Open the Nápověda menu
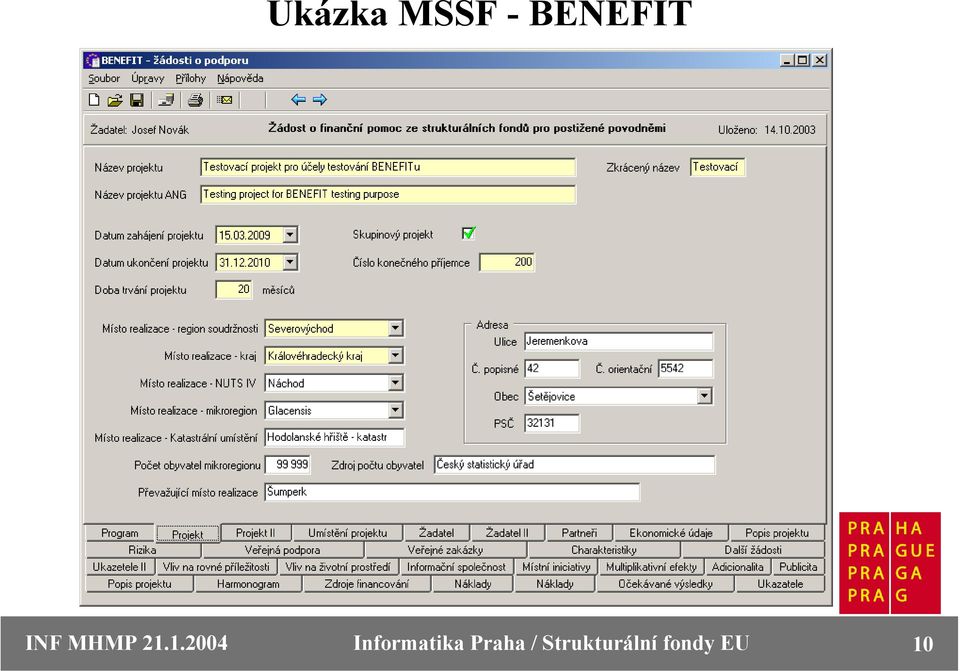This screenshot has width=960, height=671. pyautogui.click(x=240, y=78)
